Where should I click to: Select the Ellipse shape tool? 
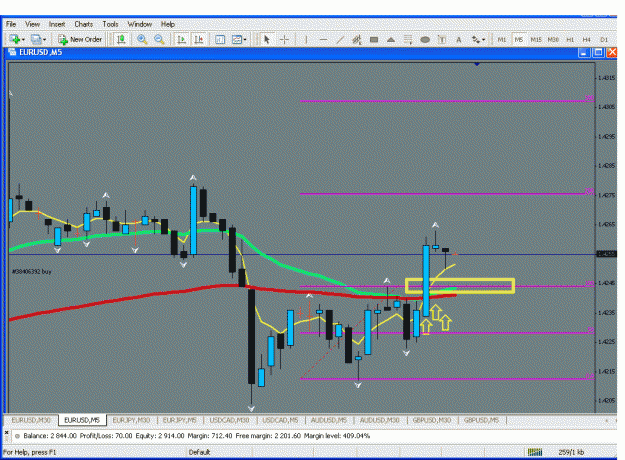pyautogui.click(x=425, y=39)
